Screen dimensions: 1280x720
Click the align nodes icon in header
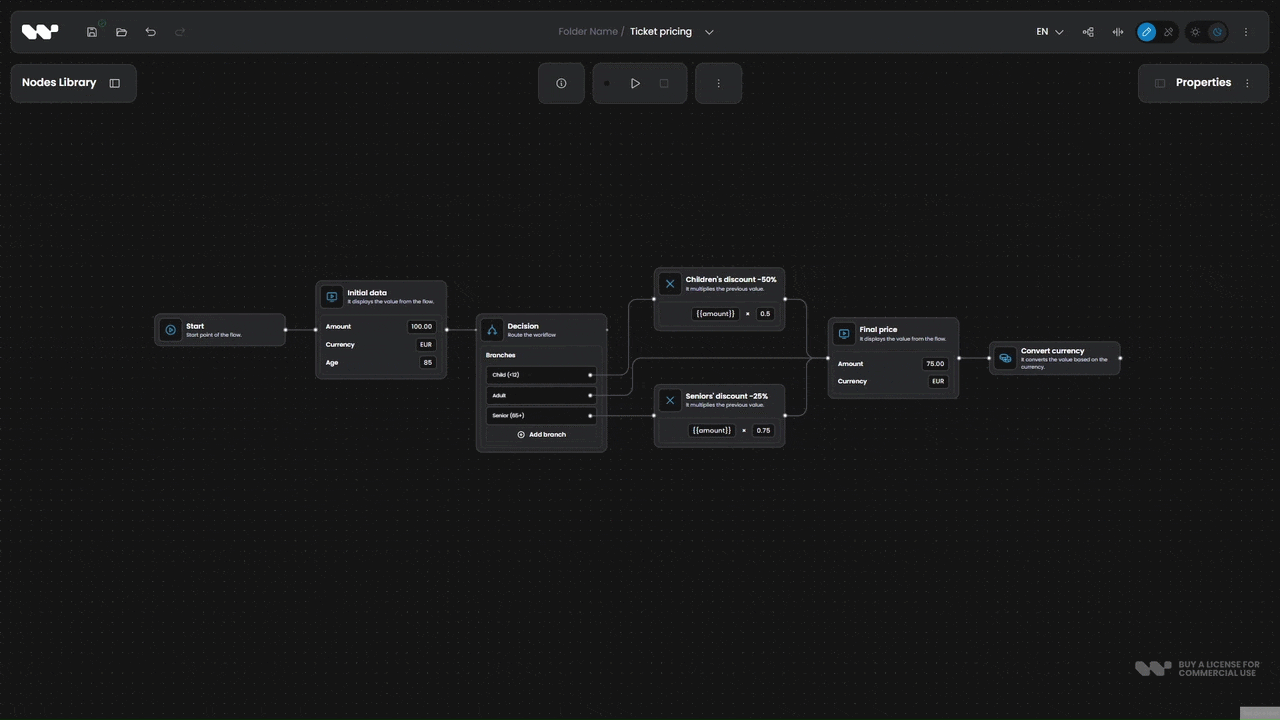tap(1117, 32)
